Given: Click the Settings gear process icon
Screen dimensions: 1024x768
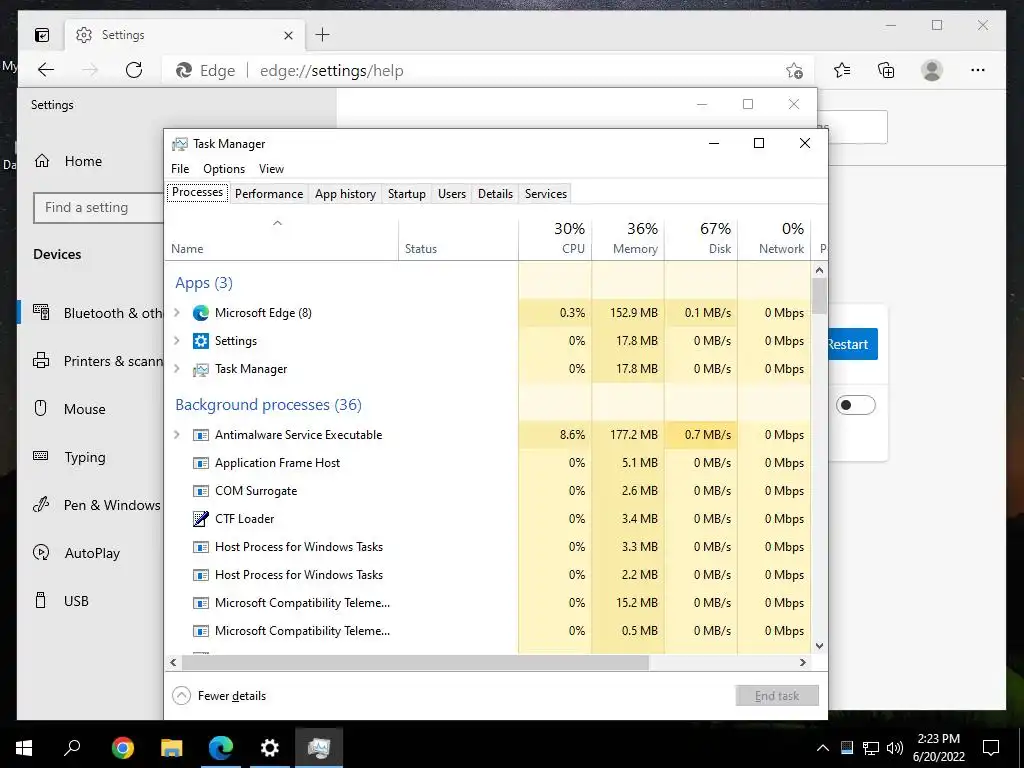Looking at the screenshot, I should point(200,341).
